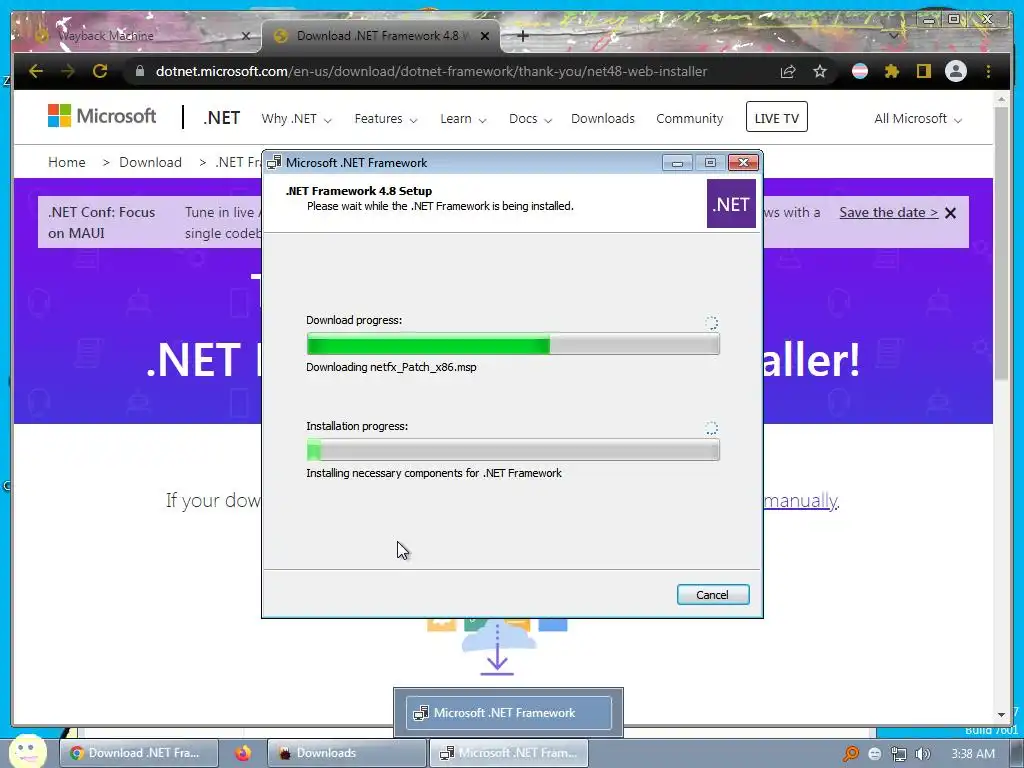The image size is (1024, 768).
Task: Click the round colorful extension icon
Action: tap(860, 71)
